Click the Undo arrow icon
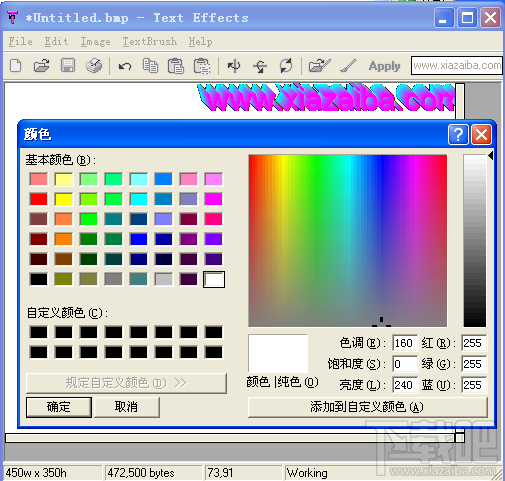Image resolution: width=505 pixels, height=481 pixels. [x=125, y=66]
